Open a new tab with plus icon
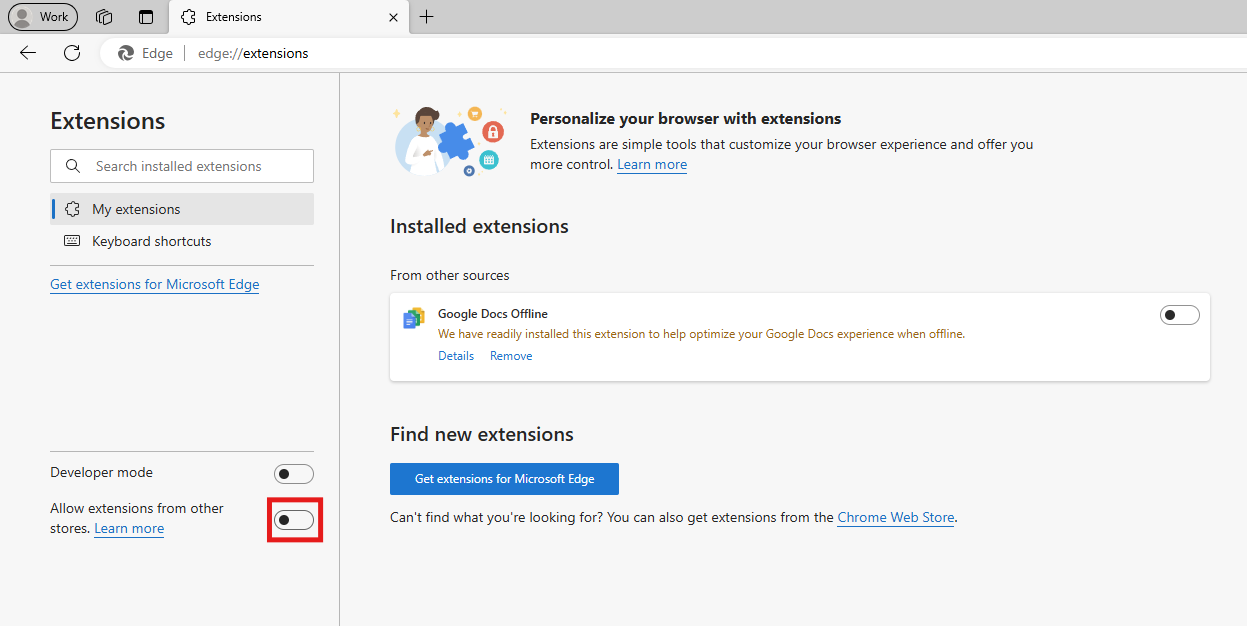This screenshot has width=1247, height=626. click(x=427, y=17)
